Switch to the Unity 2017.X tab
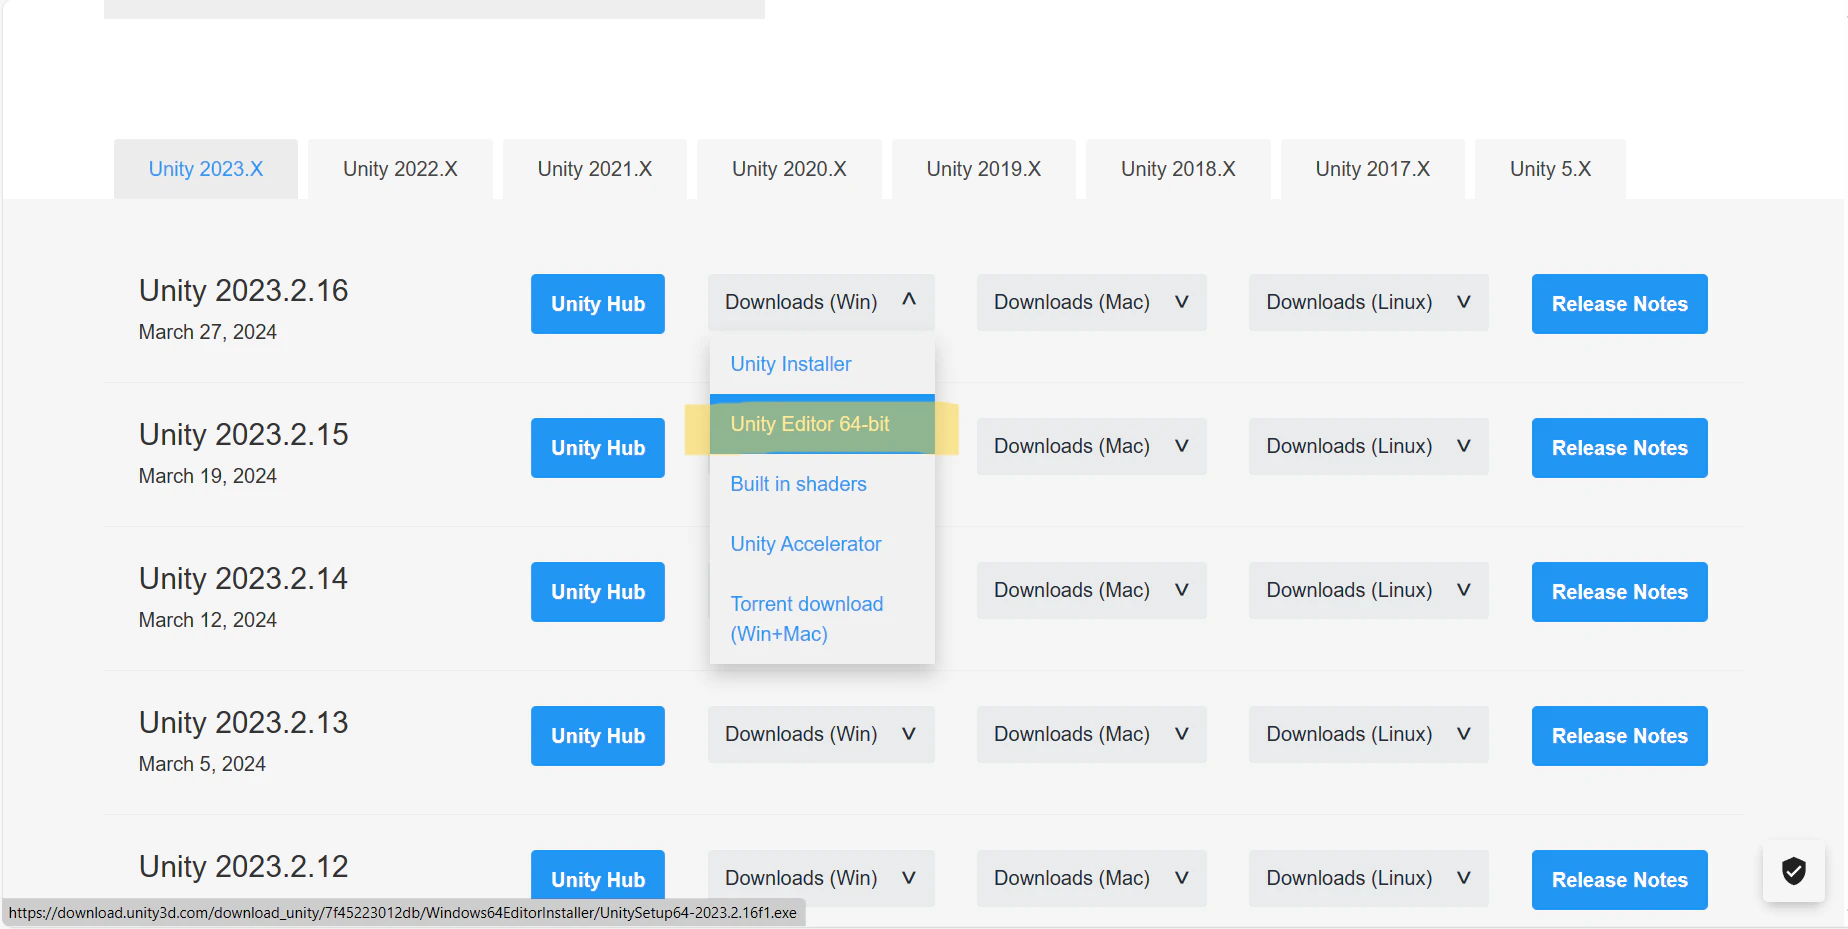 [x=1373, y=169]
